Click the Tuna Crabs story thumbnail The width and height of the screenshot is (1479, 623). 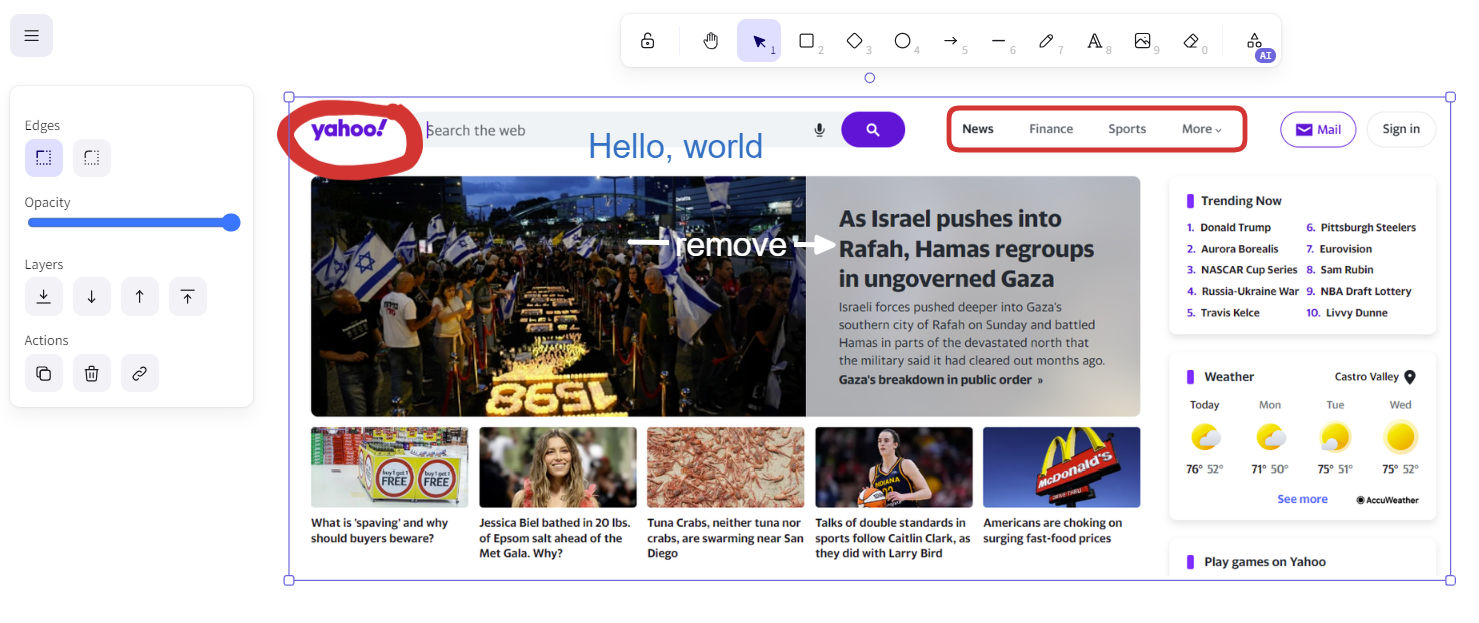coord(726,467)
